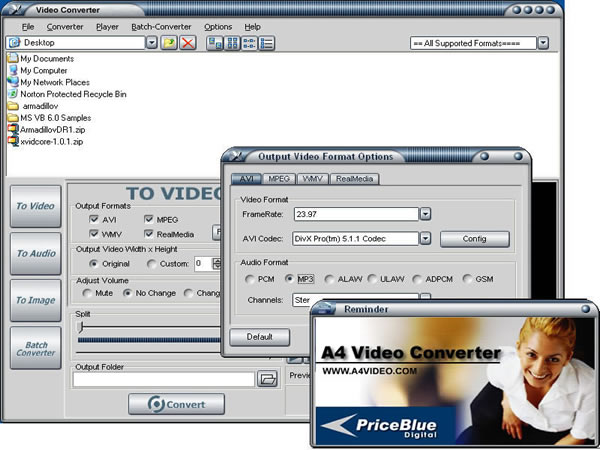Select PCM audio format

pyautogui.click(x=249, y=279)
